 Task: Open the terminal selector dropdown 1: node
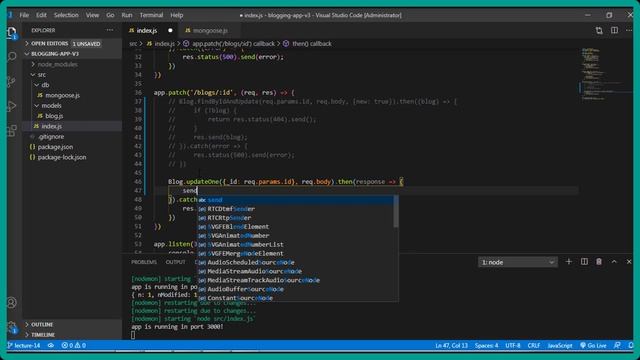click(x=517, y=262)
